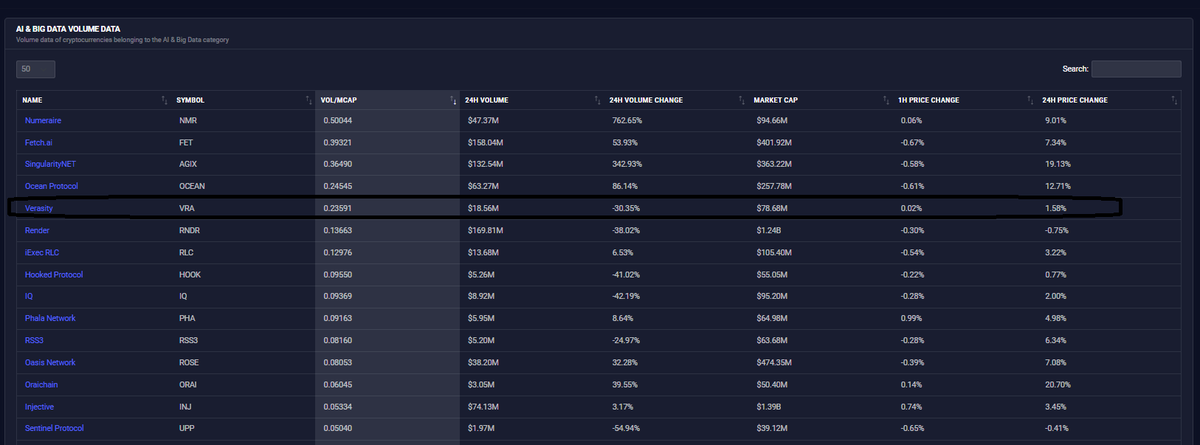Sort table by NAME column header
1200x445 pixels.
click(x=94, y=100)
